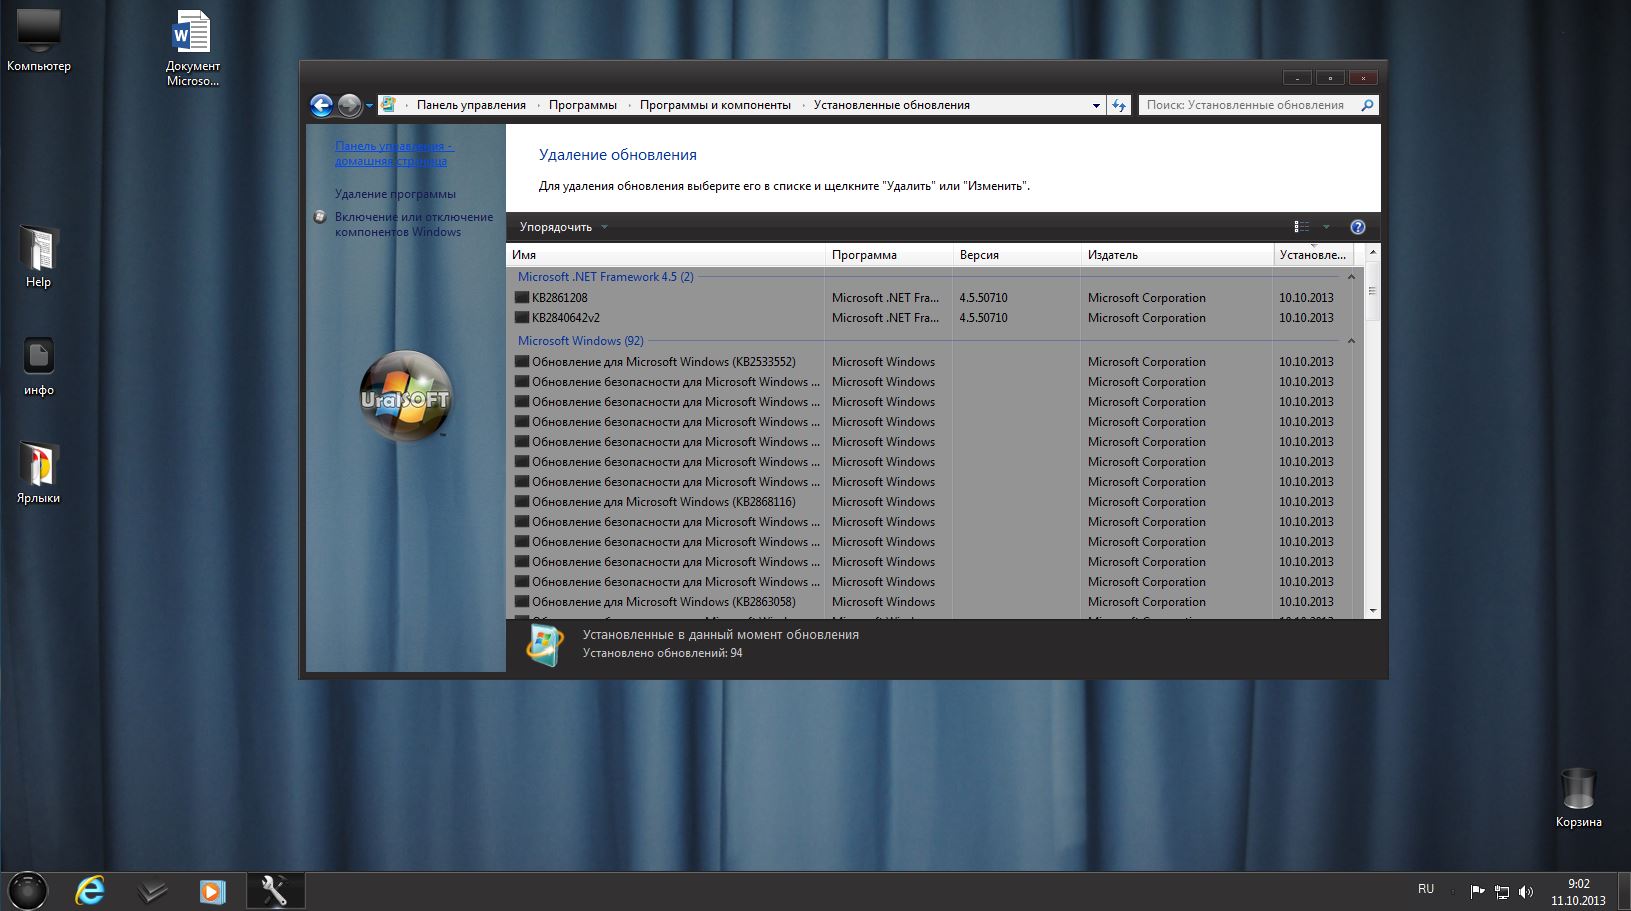Collapse 'Microsoft .NET Framework 4.5 (2)' group chevron
The width and height of the screenshot is (1631, 911).
(1351, 277)
